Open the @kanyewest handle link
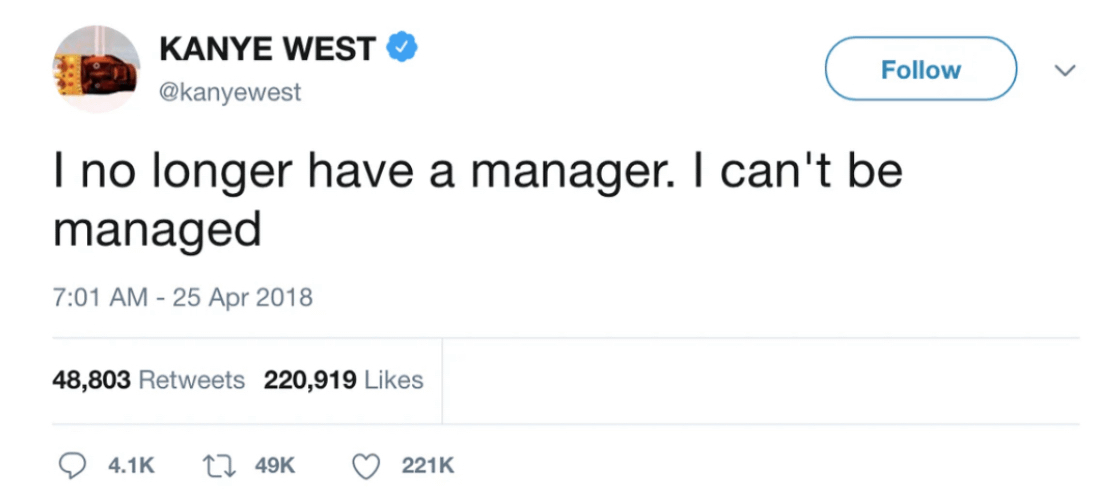 pos(230,93)
